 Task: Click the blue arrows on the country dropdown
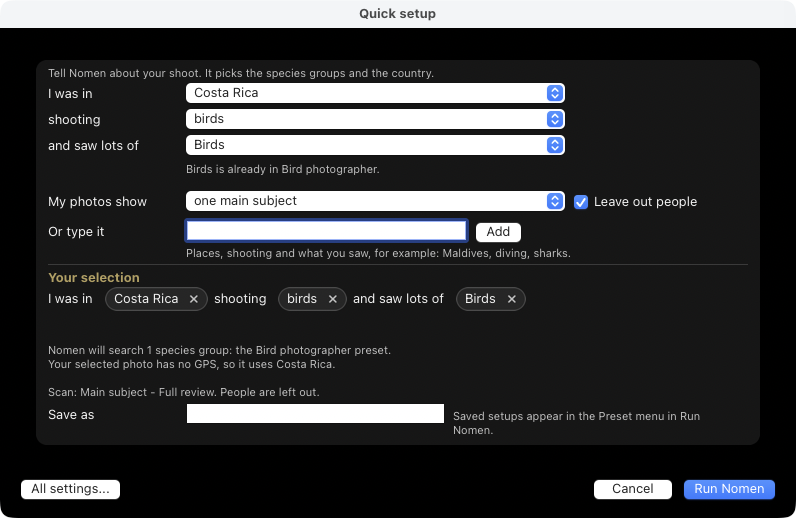point(555,93)
